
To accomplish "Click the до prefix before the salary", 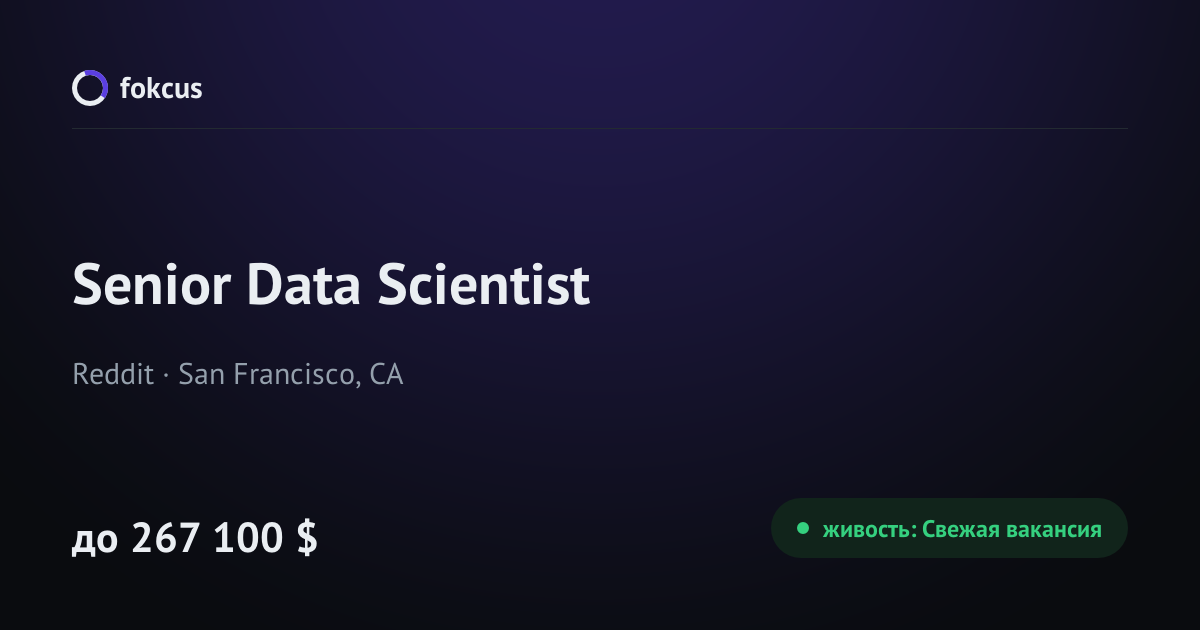I will pos(95,541).
